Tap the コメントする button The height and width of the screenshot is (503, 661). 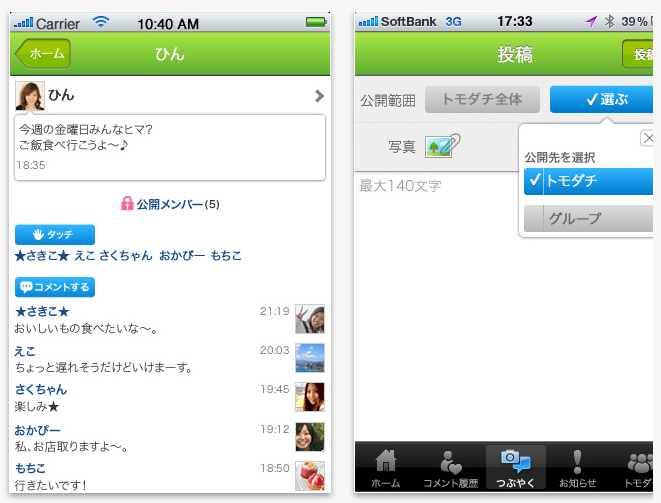point(55,287)
